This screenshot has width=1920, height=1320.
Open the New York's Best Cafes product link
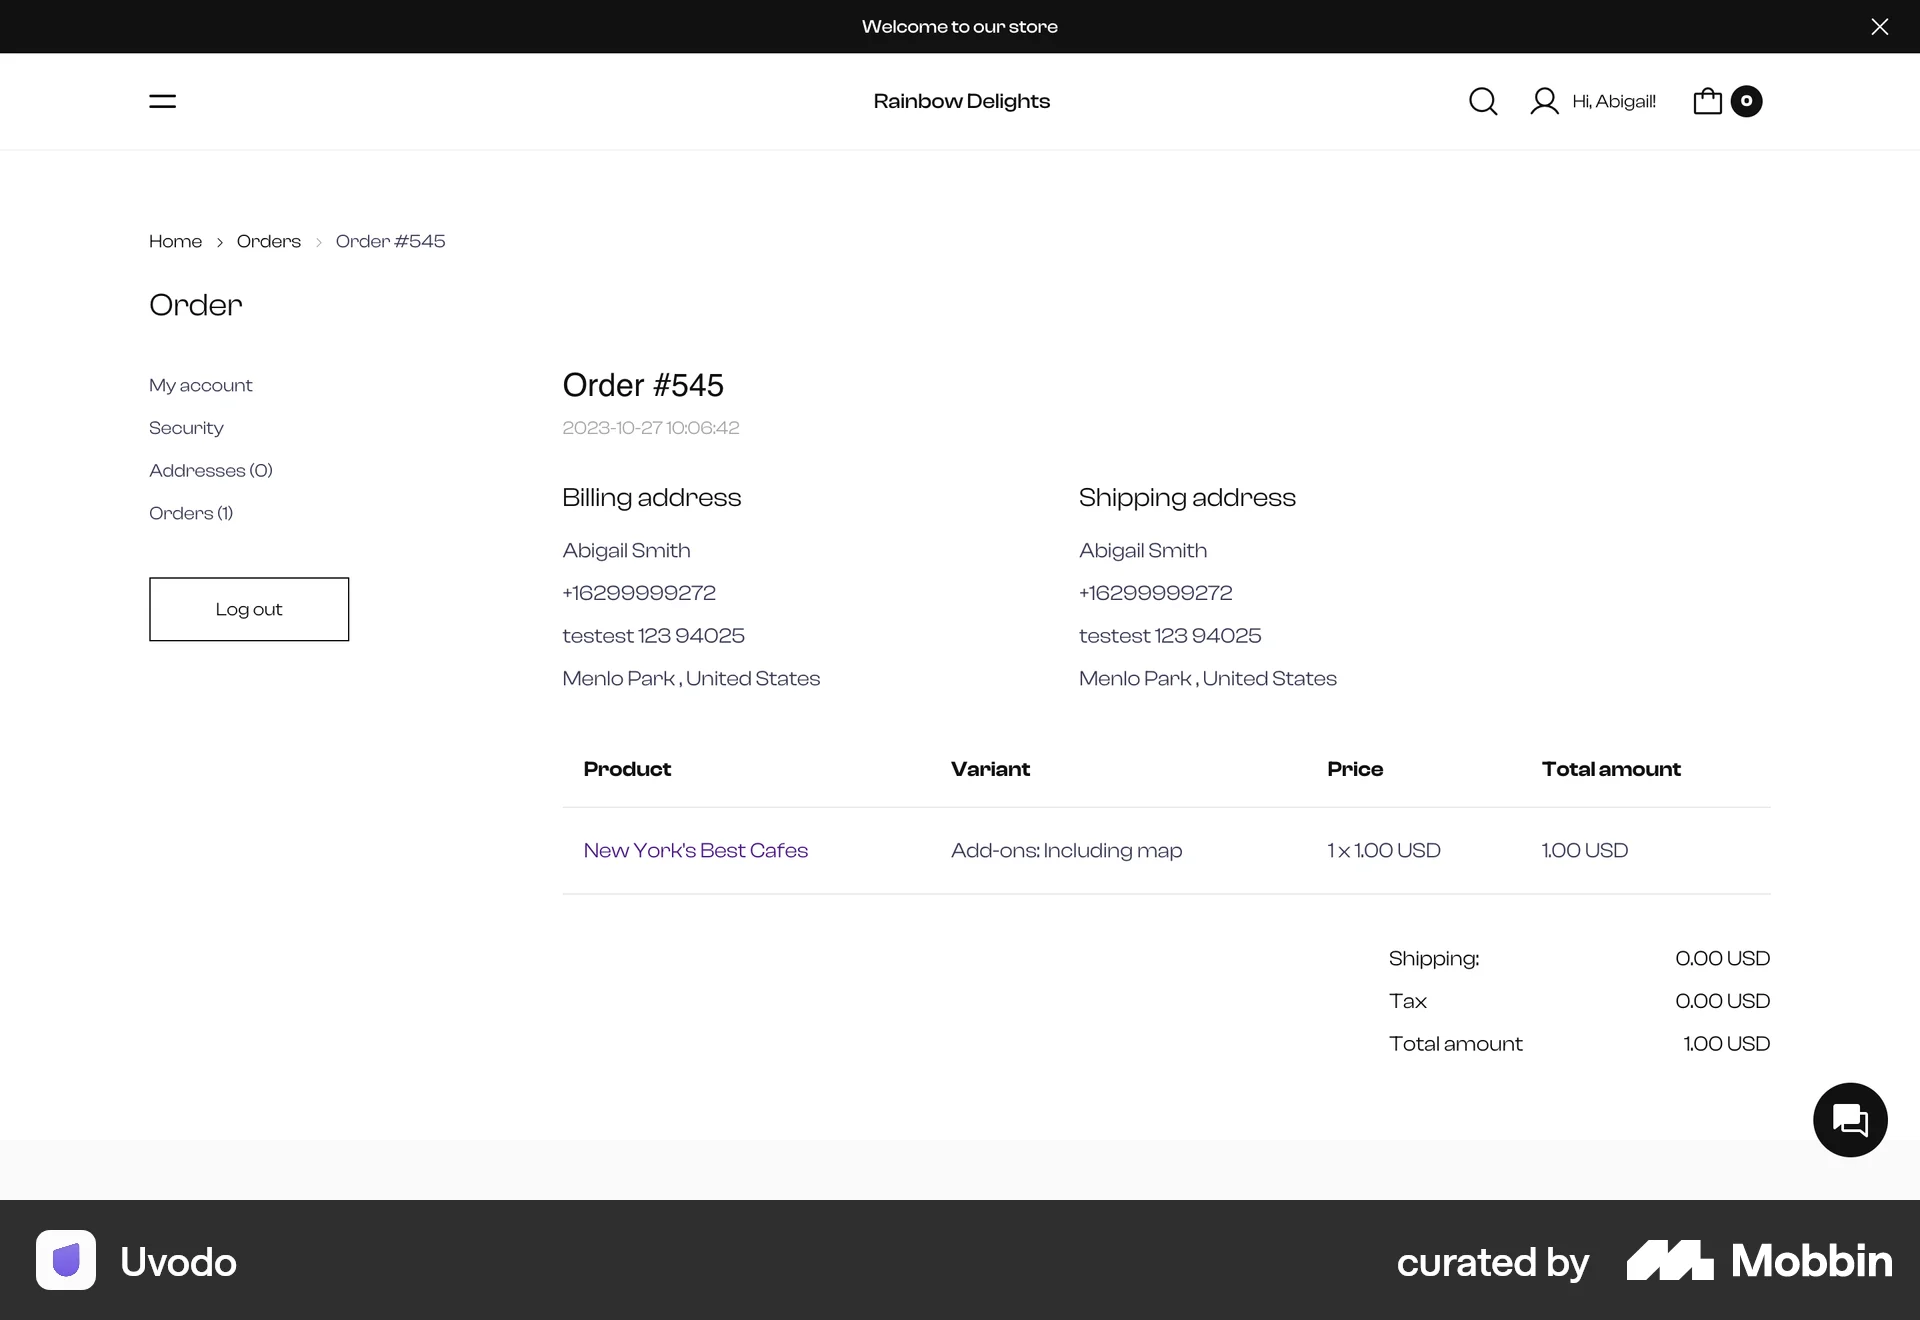[695, 850]
